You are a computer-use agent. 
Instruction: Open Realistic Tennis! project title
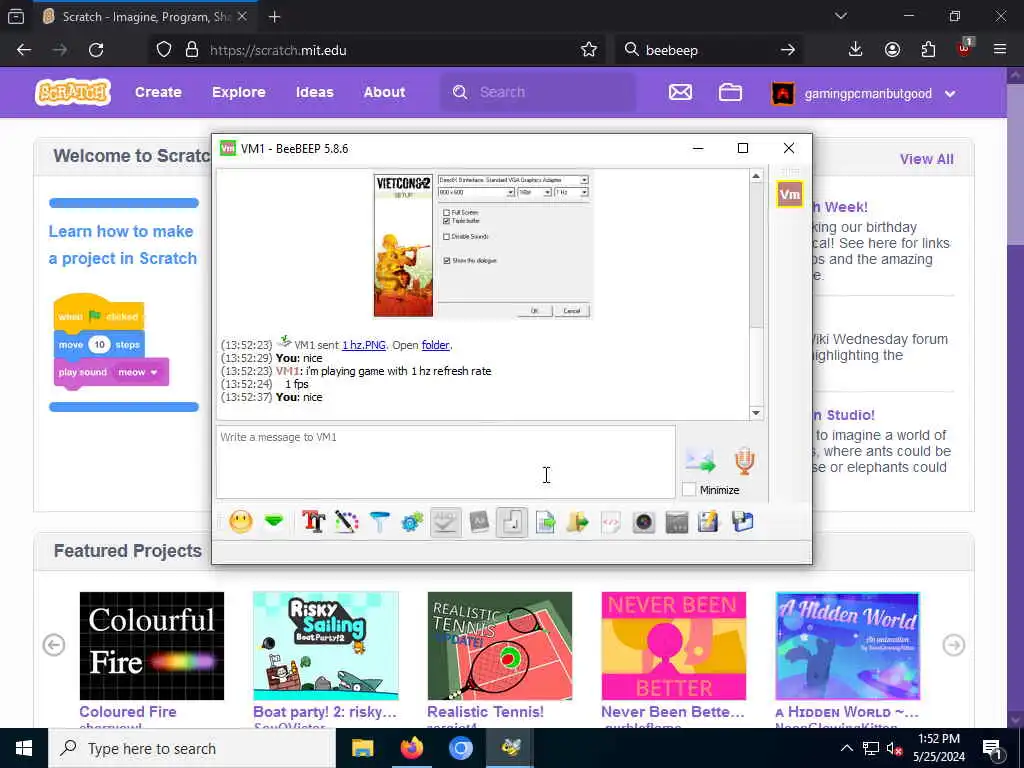click(x=485, y=711)
